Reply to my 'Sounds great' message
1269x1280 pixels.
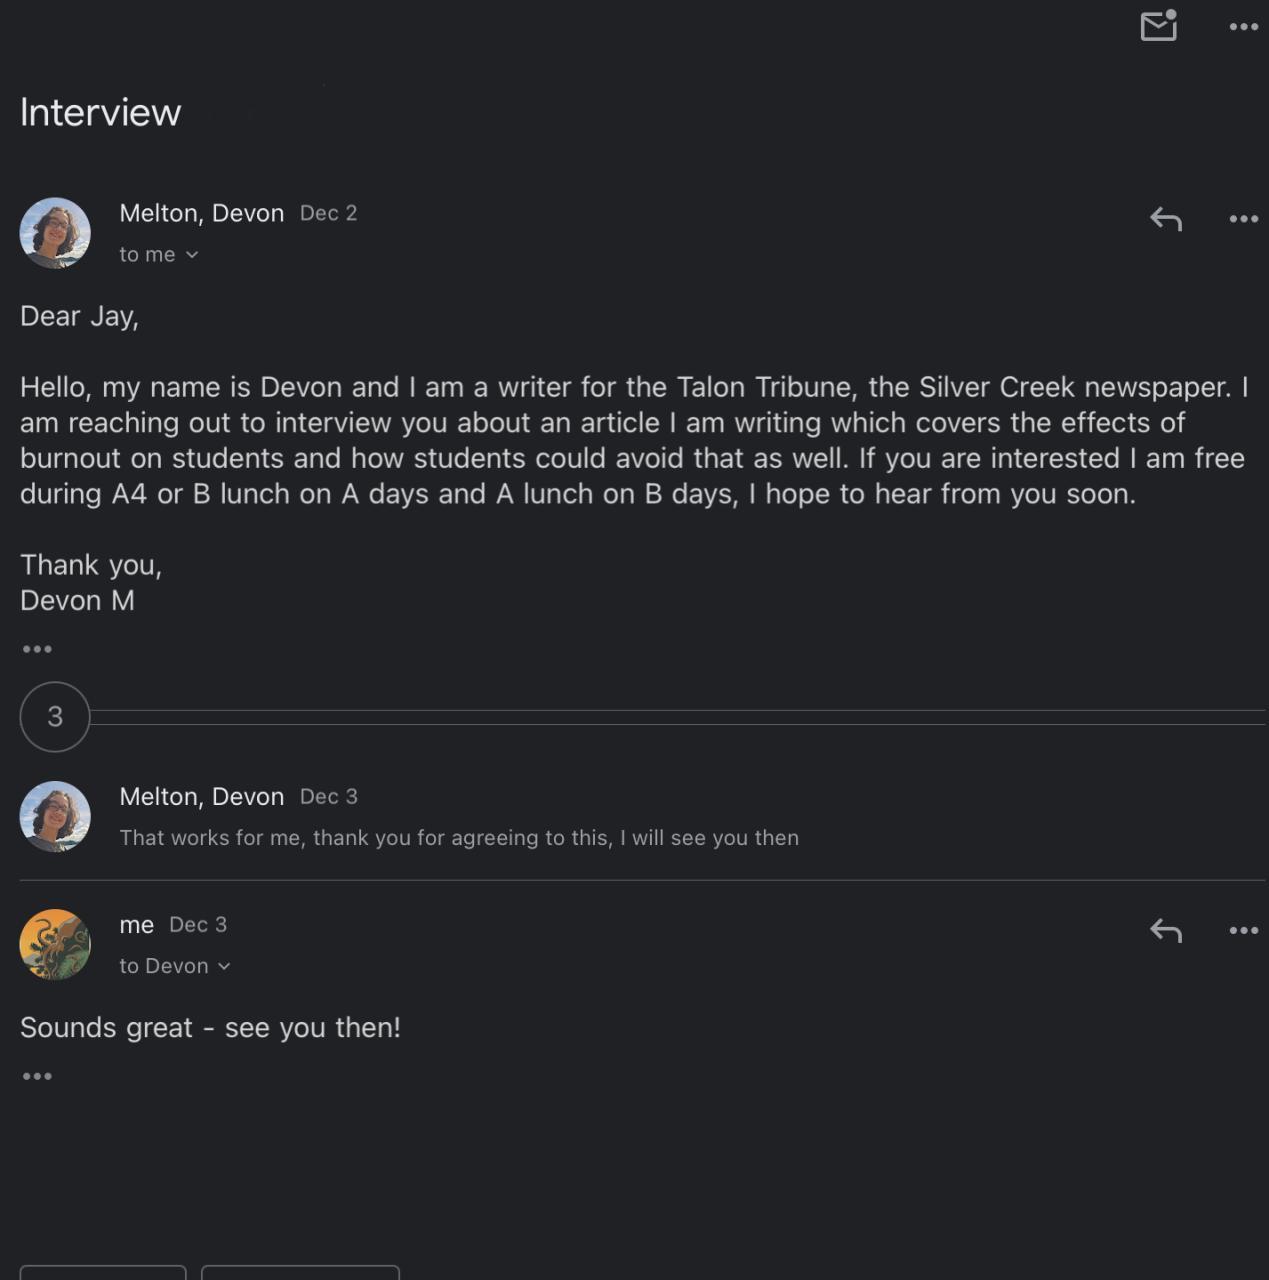click(1166, 930)
